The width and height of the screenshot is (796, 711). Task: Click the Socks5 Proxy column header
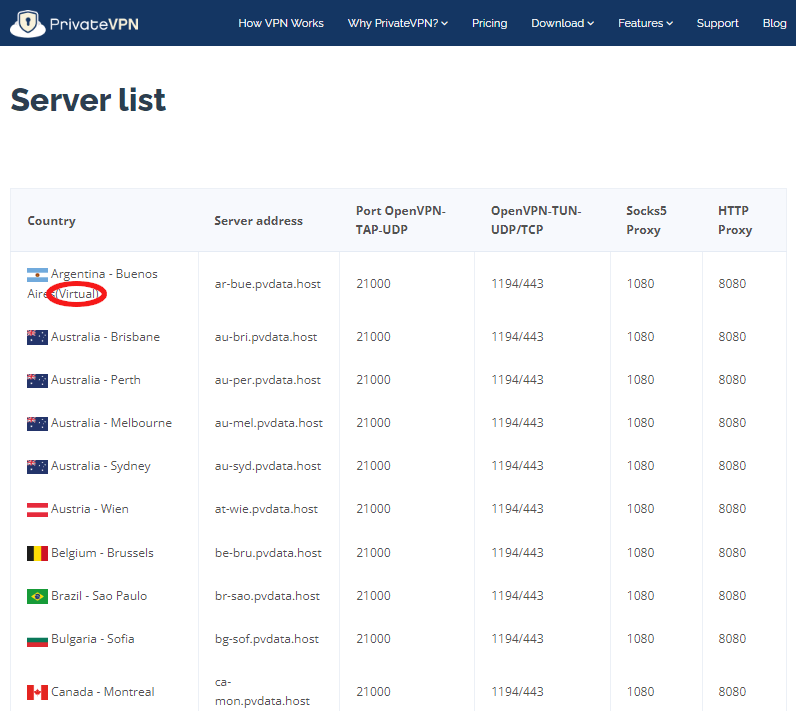point(646,220)
